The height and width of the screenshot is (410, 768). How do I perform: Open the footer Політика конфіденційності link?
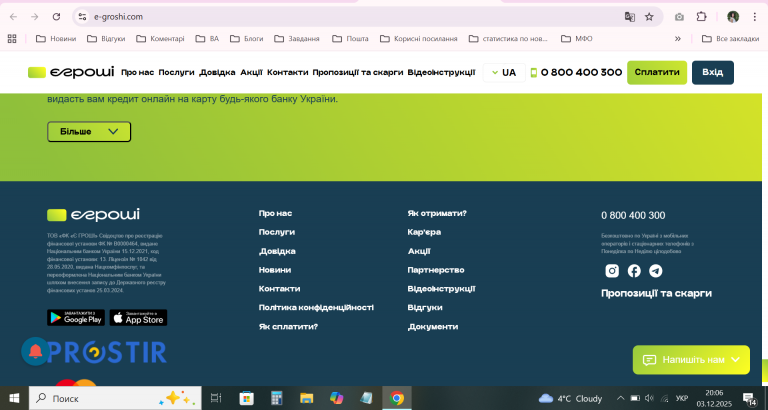[x=316, y=308]
